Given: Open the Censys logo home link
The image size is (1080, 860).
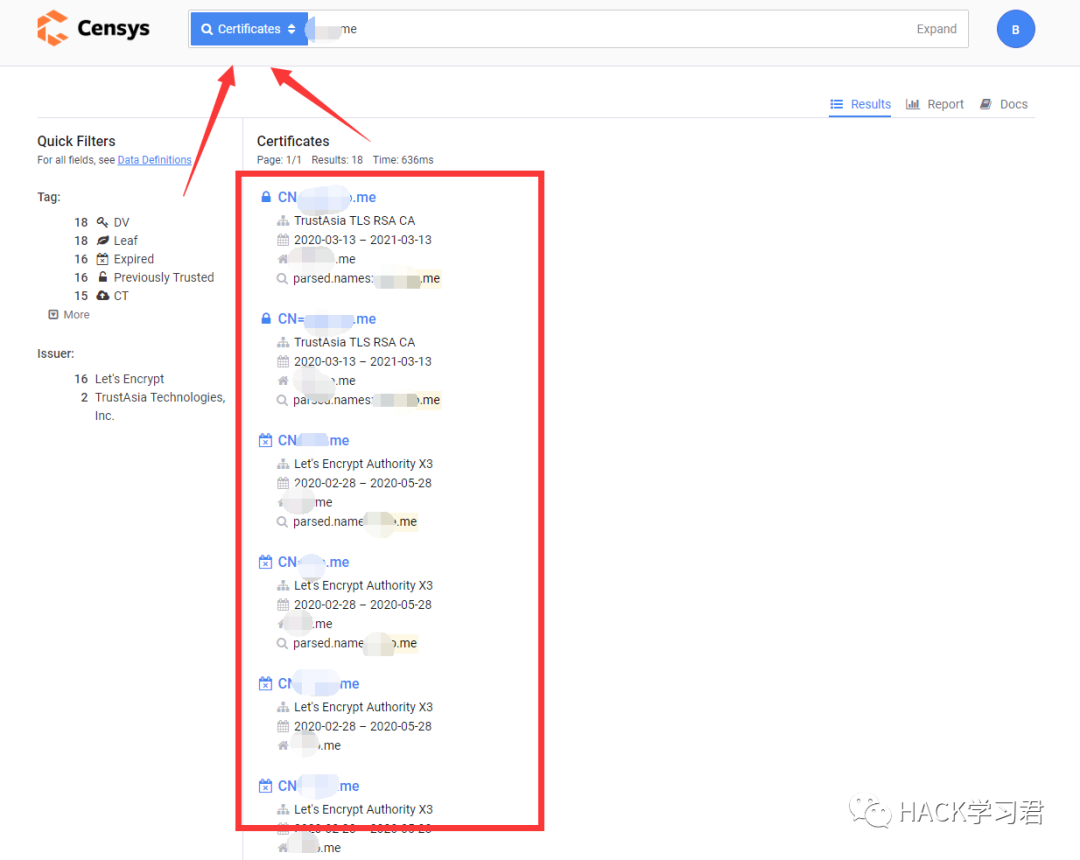Looking at the screenshot, I should coord(93,28).
